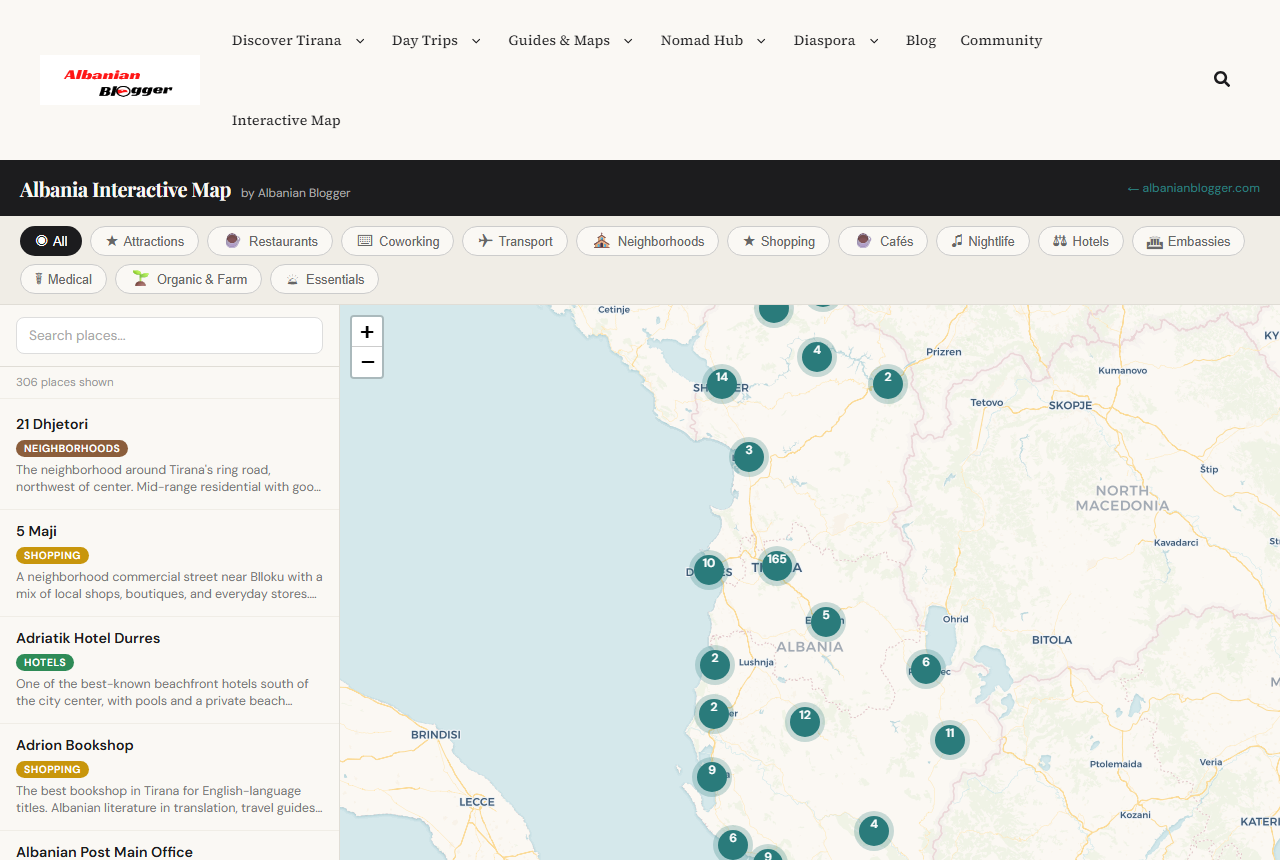This screenshot has height=860, width=1280.
Task: Go to Interactive Map page
Action: (286, 120)
